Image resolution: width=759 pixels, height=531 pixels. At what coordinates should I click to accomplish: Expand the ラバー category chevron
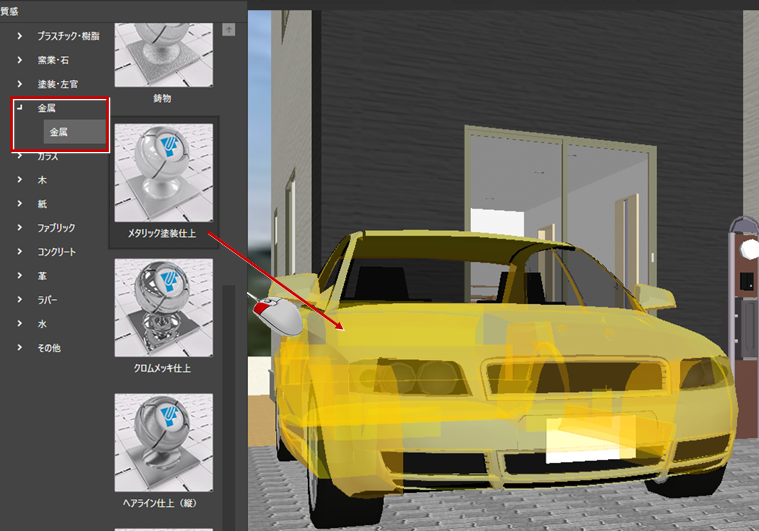coord(19,300)
